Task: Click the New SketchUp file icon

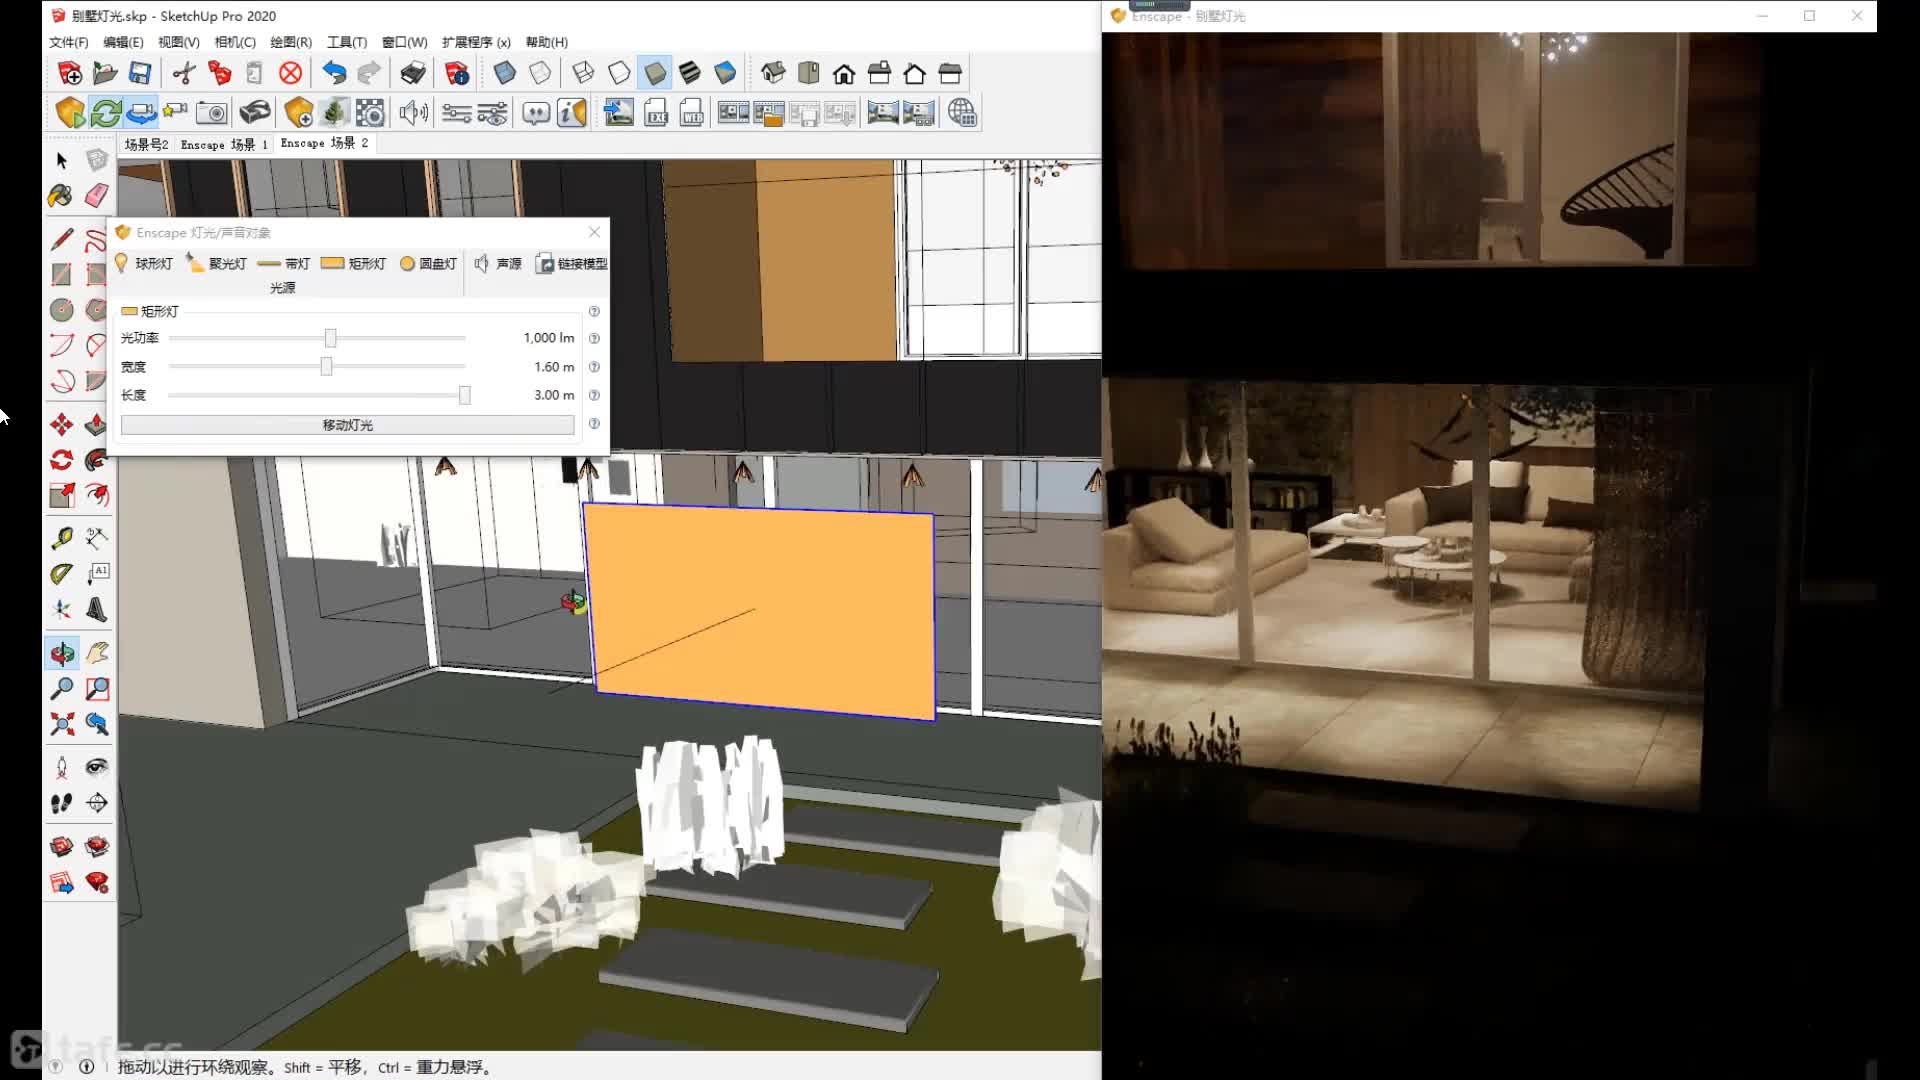Action: [70, 73]
